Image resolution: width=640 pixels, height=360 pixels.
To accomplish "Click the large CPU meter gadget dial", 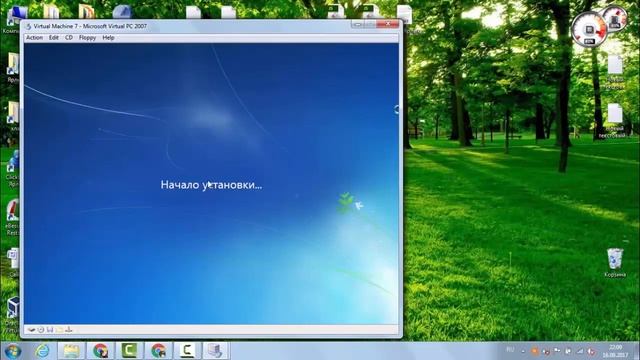I will (589, 29).
